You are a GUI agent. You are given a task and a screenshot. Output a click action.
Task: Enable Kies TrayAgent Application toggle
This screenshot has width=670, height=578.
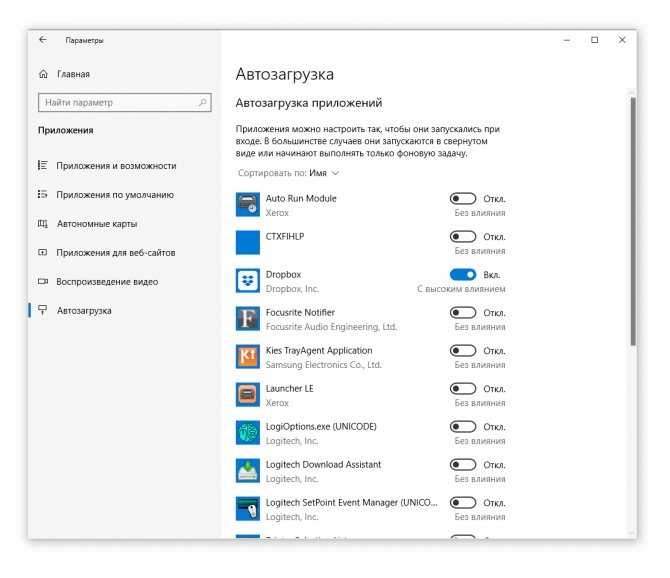click(x=463, y=351)
